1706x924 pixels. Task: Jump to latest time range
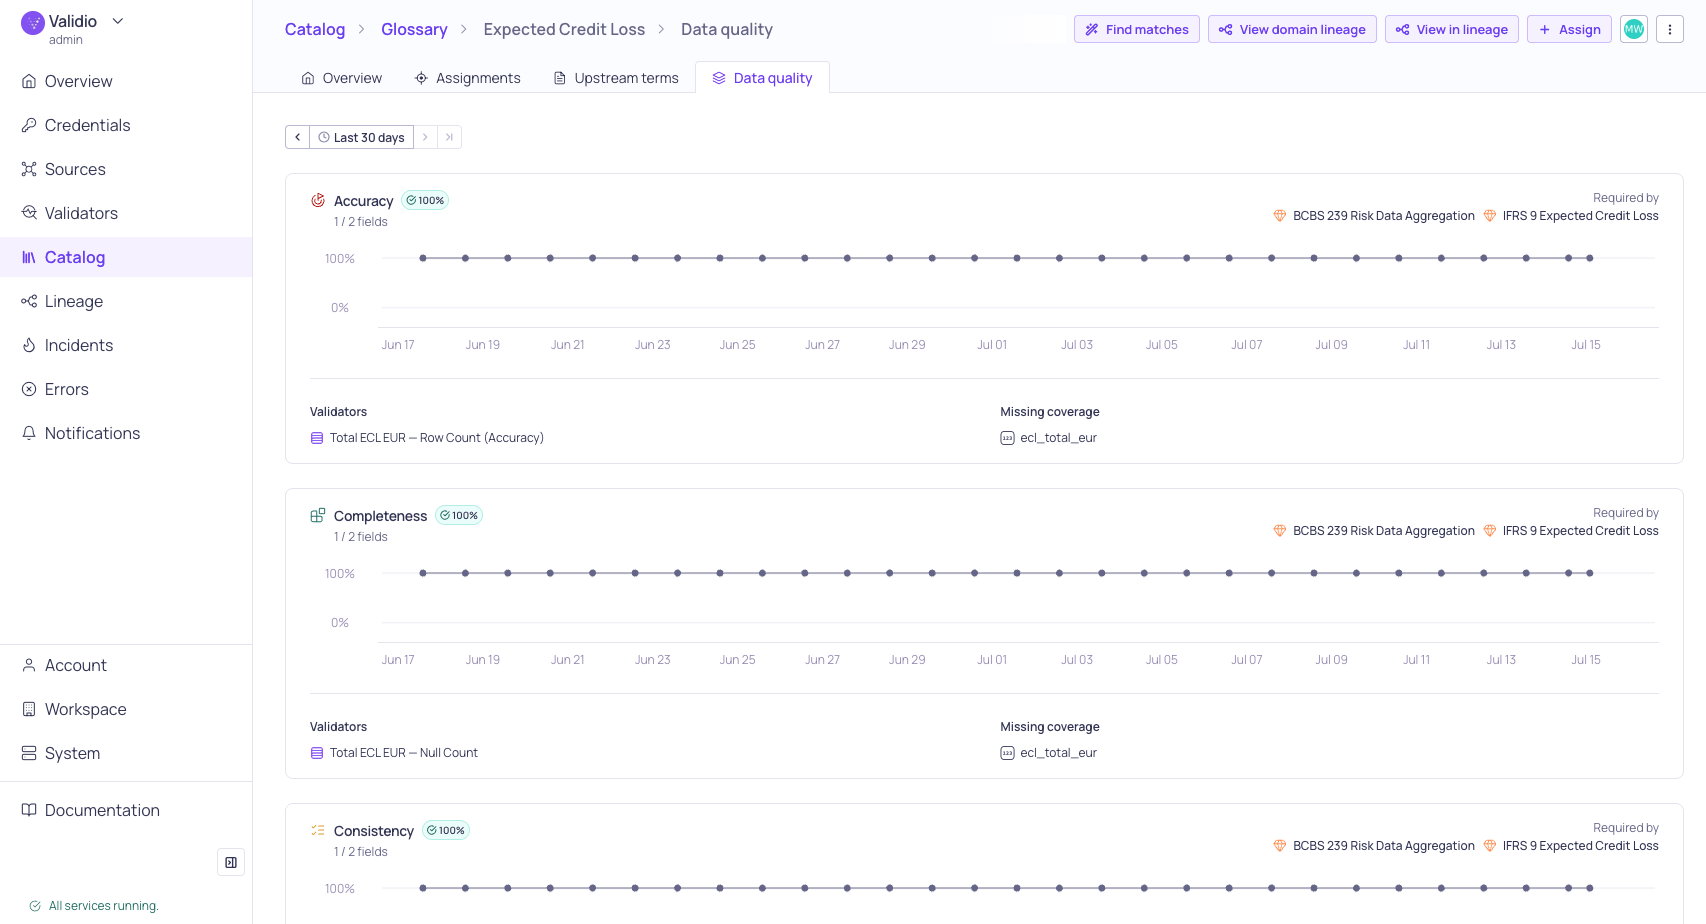click(x=449, y=137)
